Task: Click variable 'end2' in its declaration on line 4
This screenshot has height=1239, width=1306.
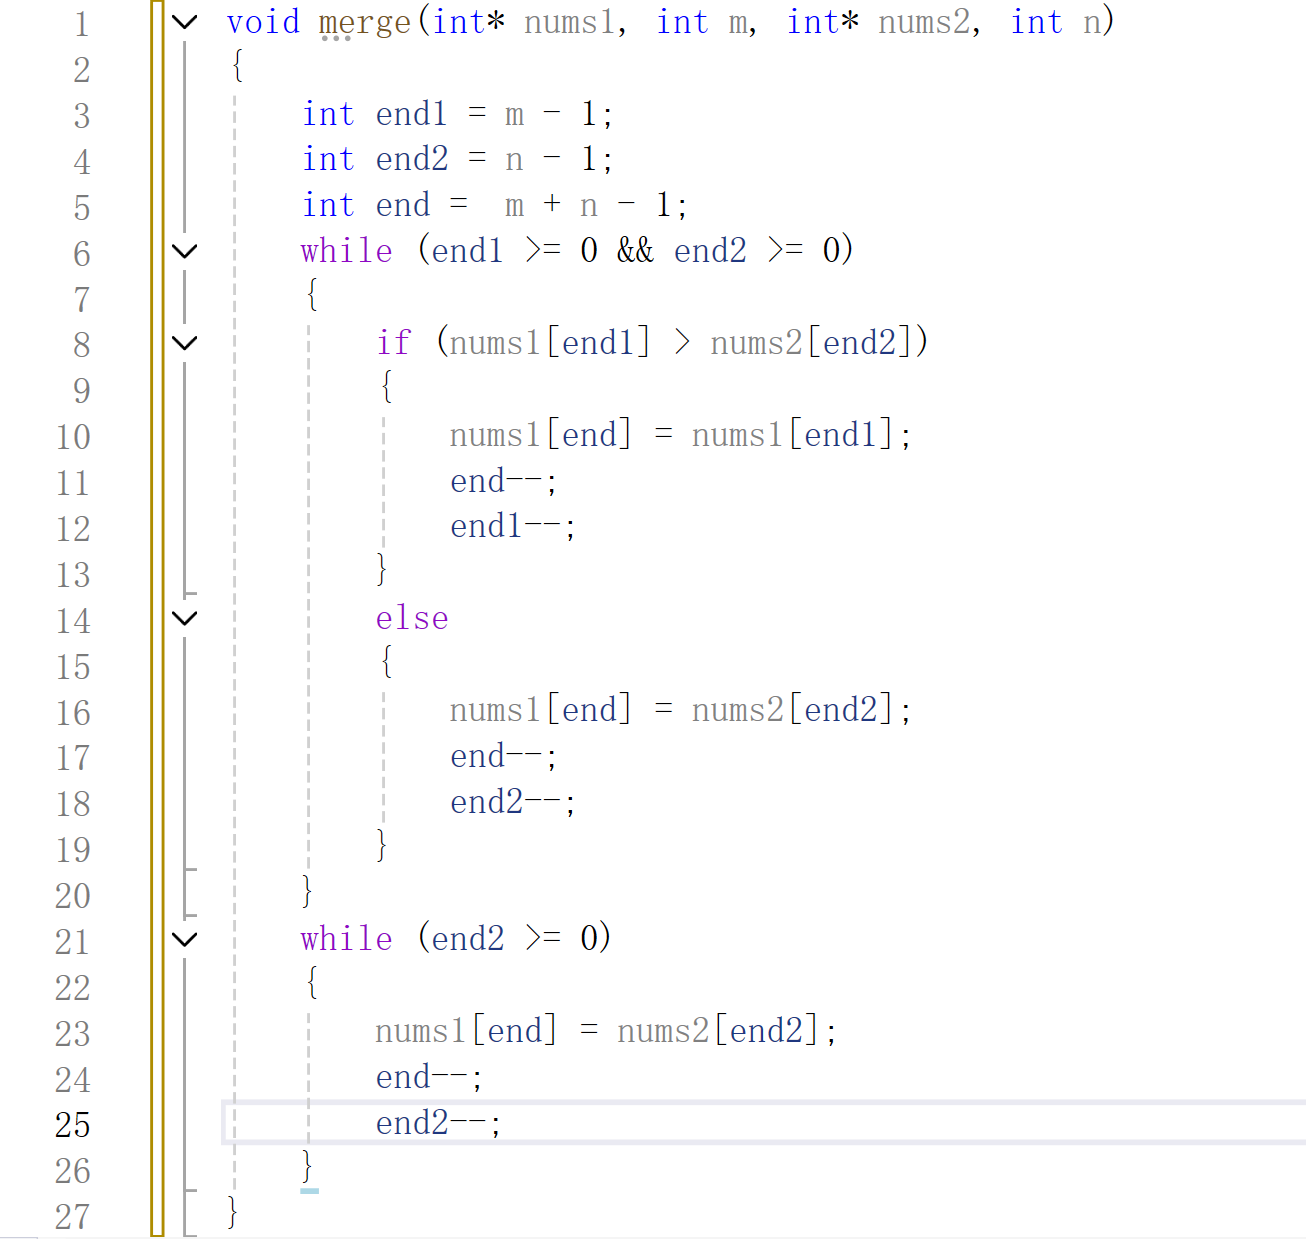Action: click(x=412, y=159)
